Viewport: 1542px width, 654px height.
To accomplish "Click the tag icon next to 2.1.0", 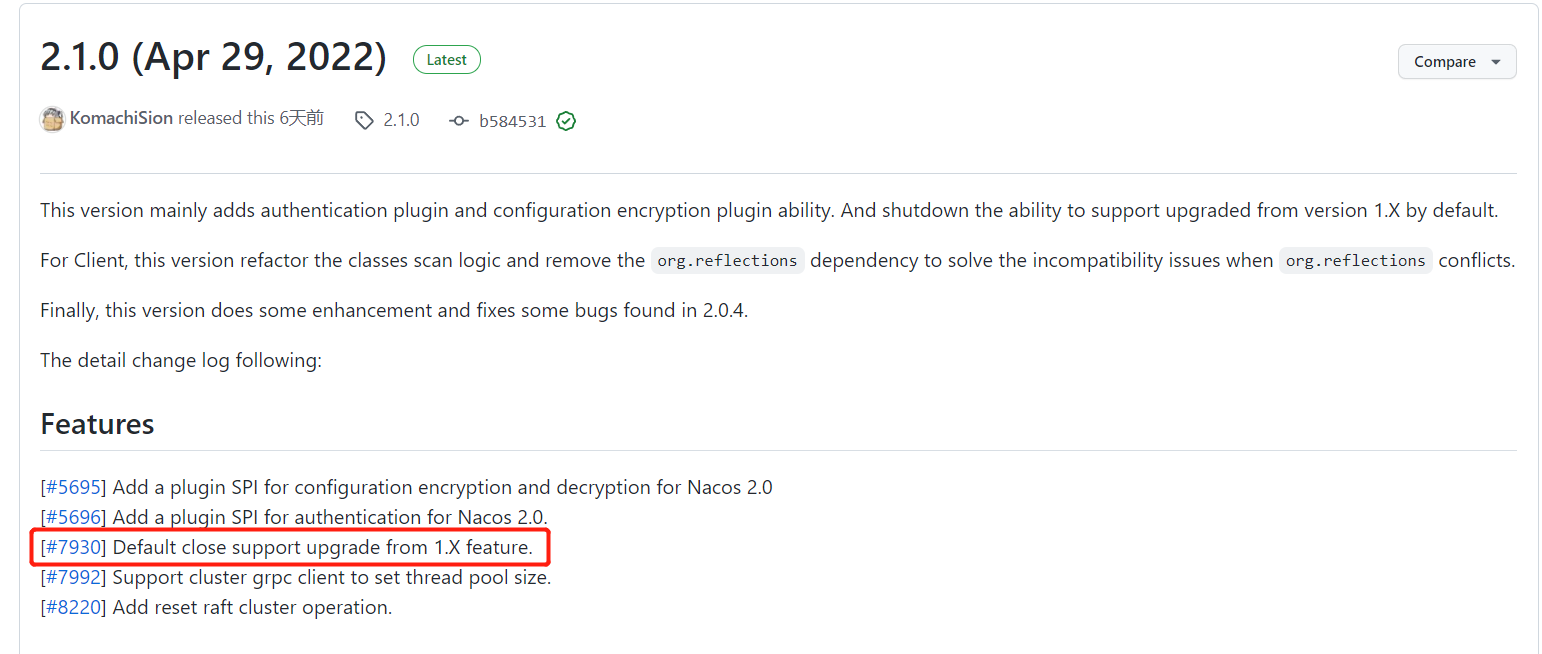I will (364, 119).
